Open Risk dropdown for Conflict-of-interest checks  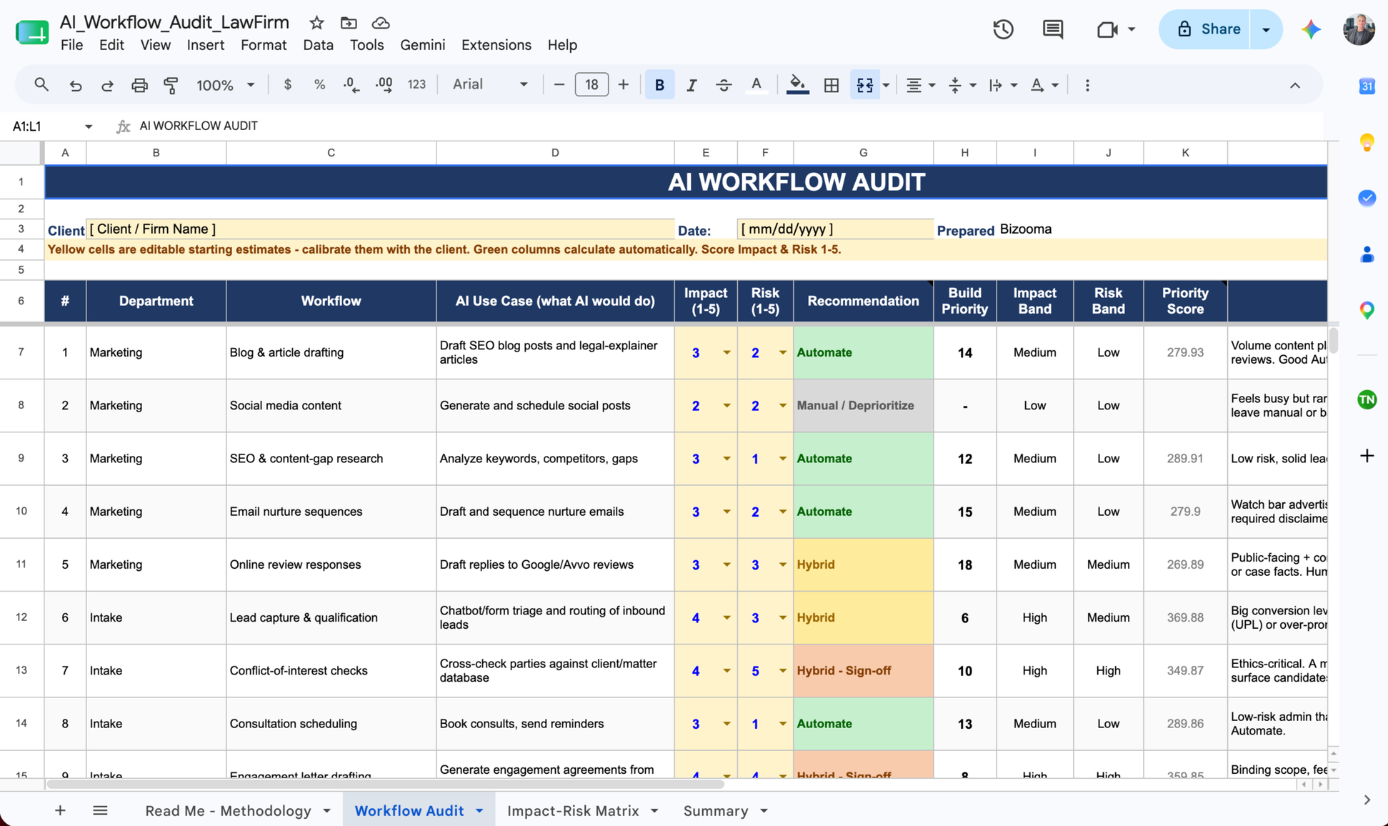(783, 671)
